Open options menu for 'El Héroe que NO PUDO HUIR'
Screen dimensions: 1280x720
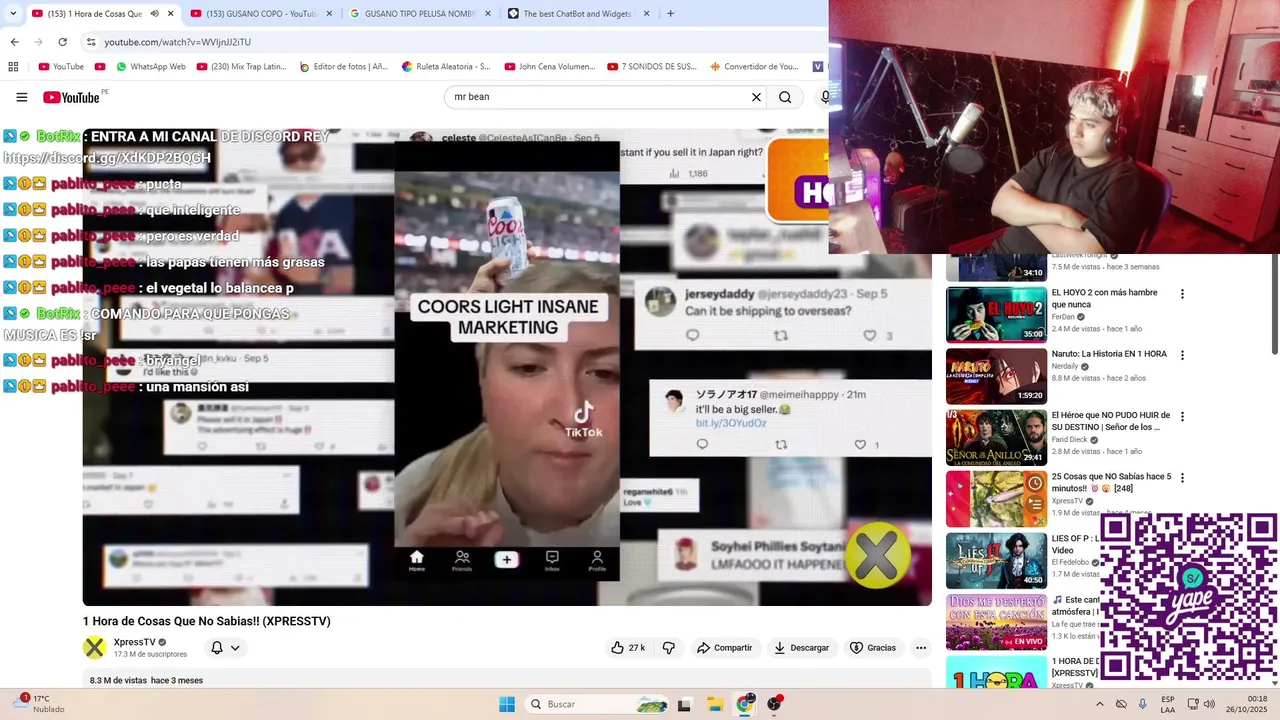(x=1182, y=416)
